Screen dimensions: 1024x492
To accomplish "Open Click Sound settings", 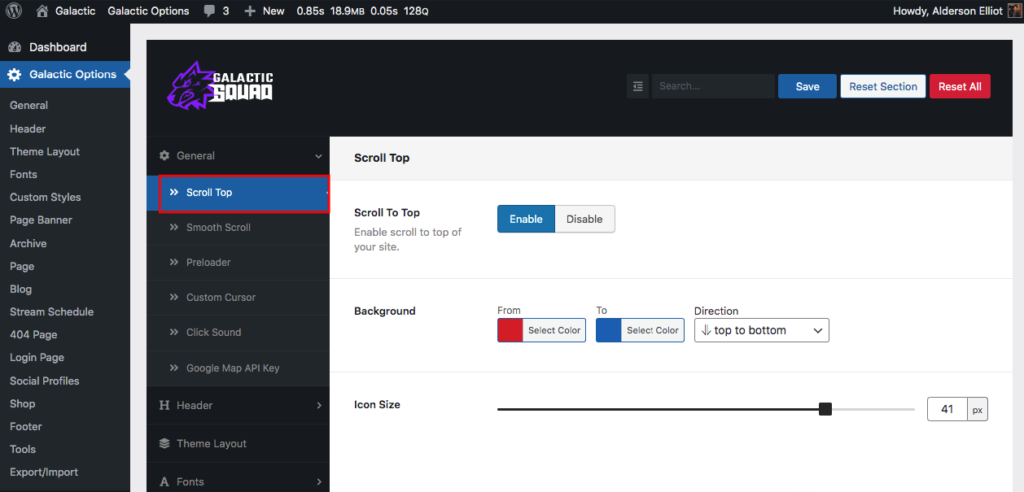I will pyautogui.click(x=238, y=332).
